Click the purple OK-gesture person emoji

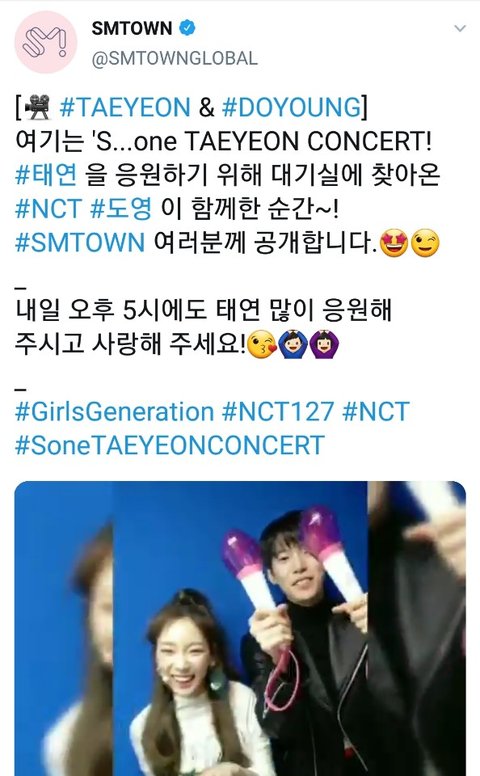click(324, 344)
